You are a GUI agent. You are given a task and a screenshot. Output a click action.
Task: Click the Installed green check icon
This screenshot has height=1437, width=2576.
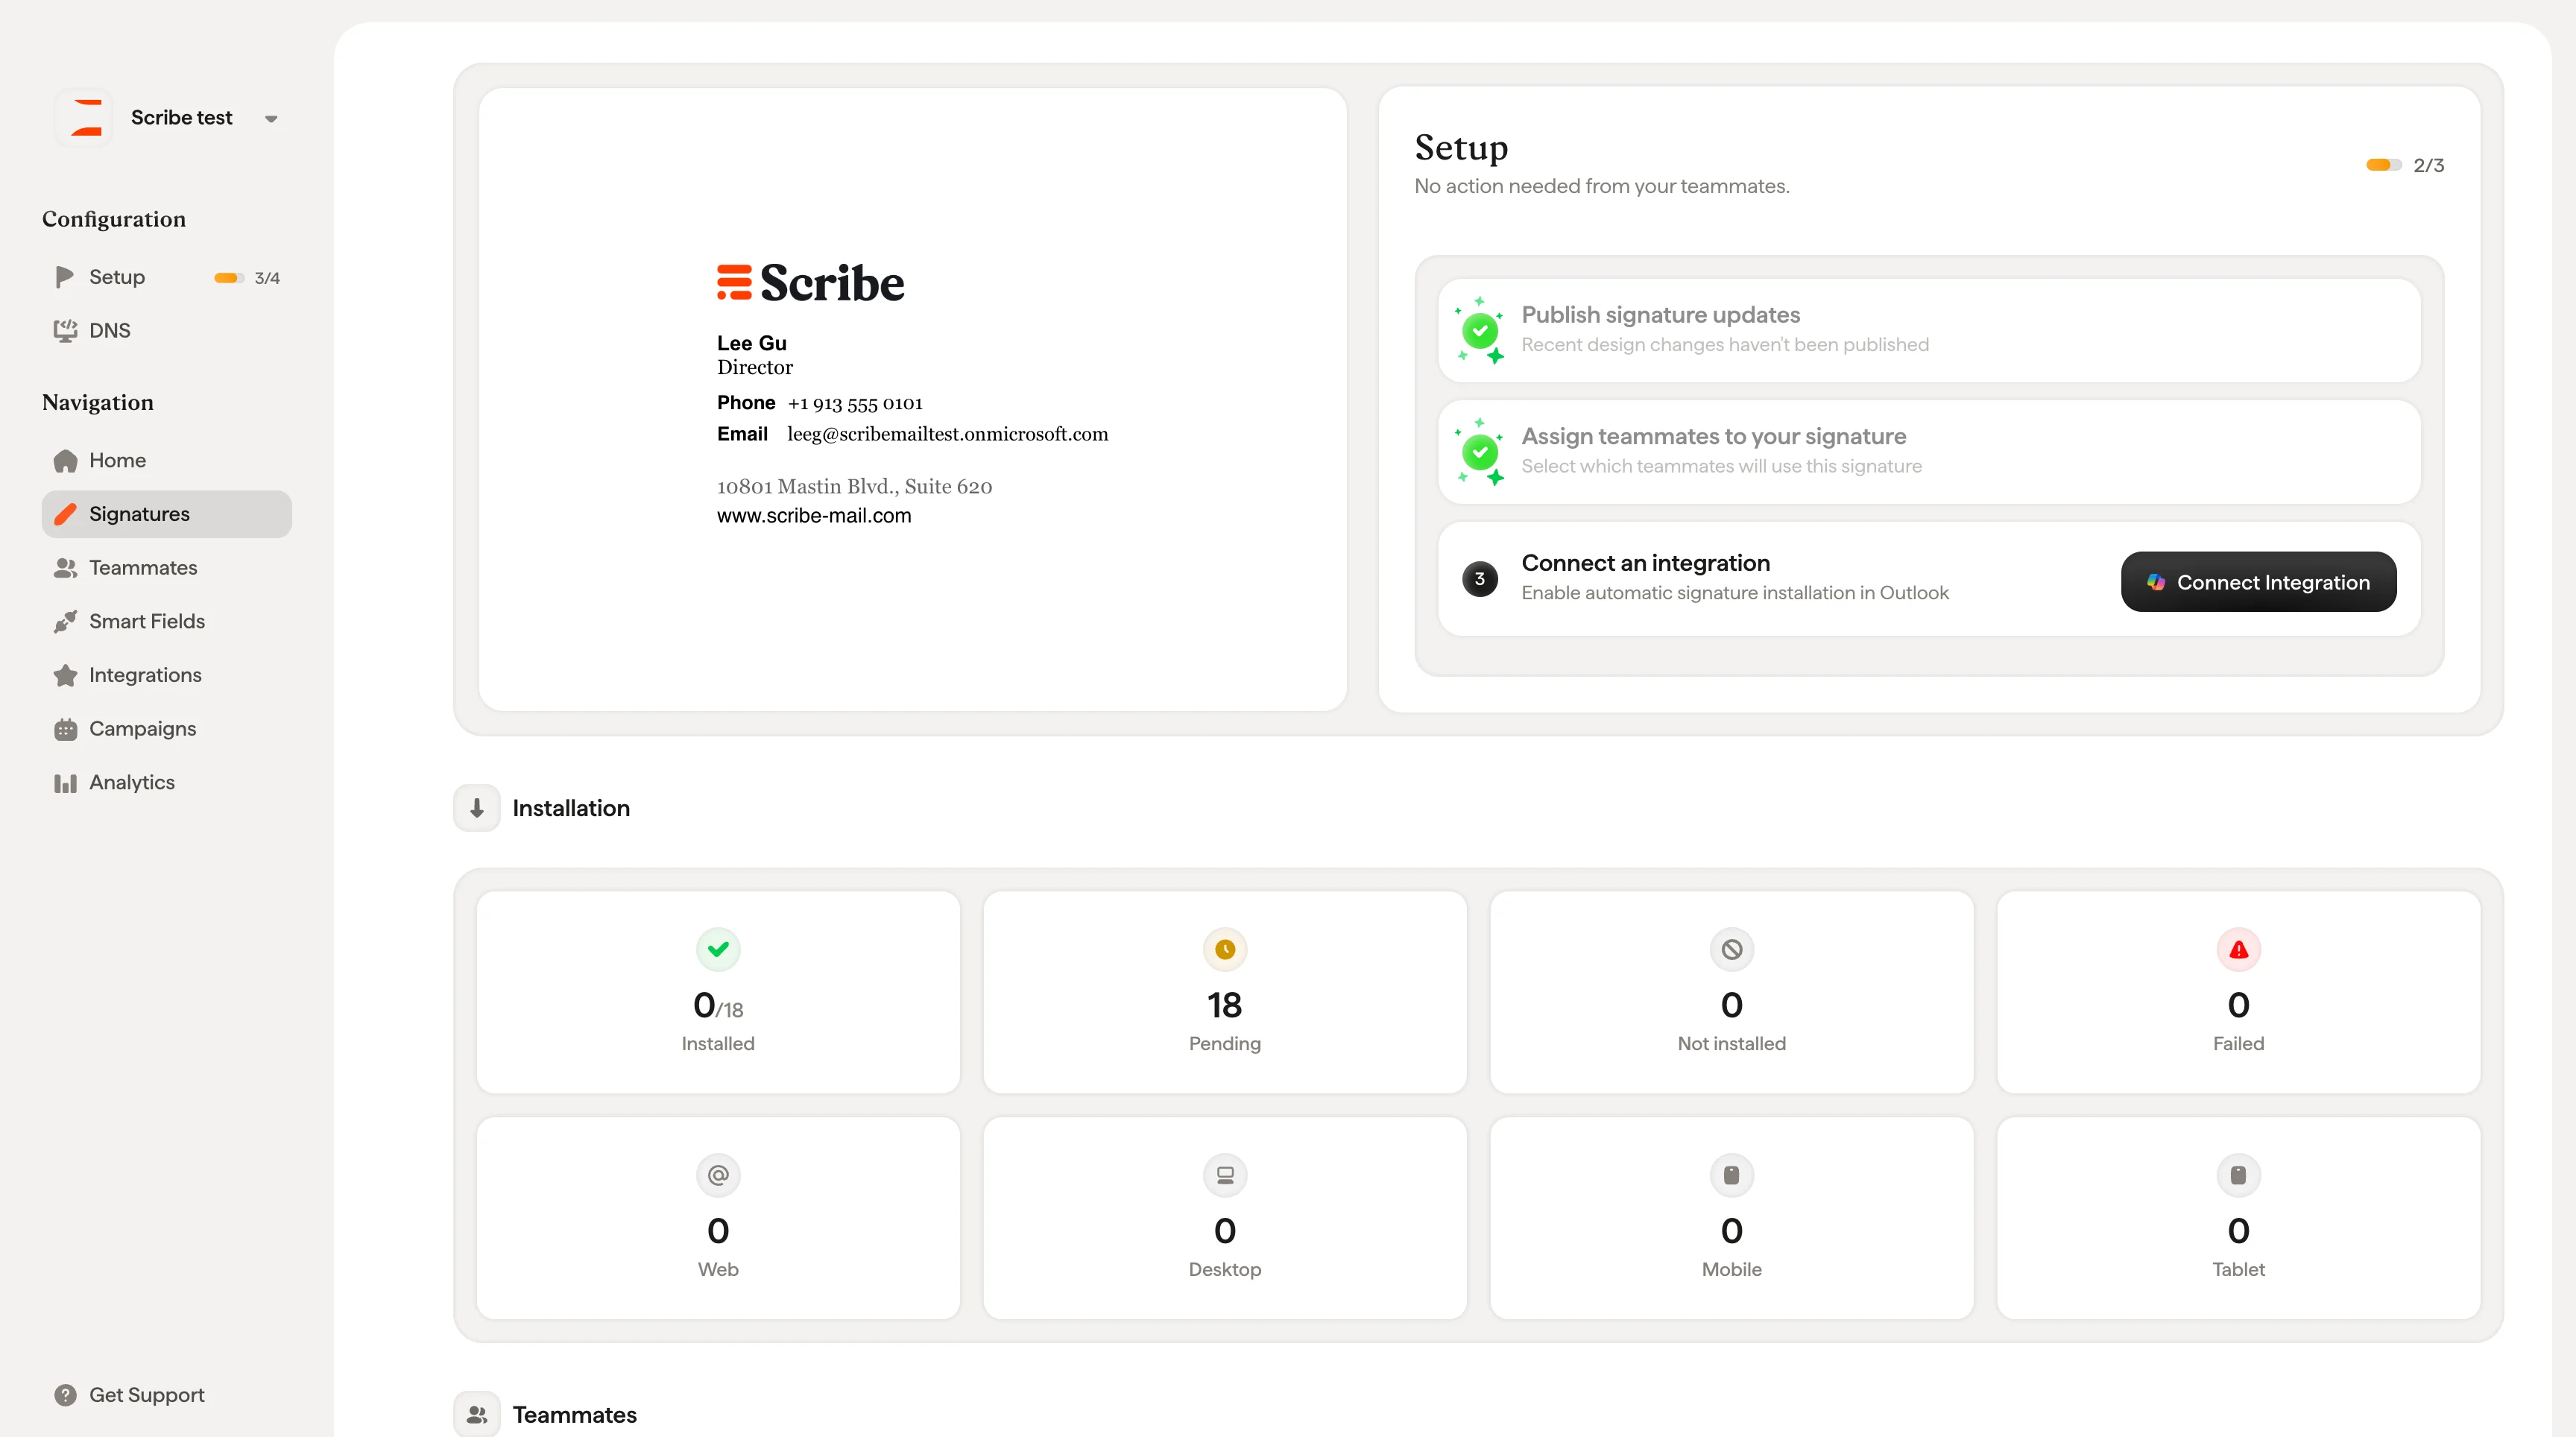pos(718,949)
